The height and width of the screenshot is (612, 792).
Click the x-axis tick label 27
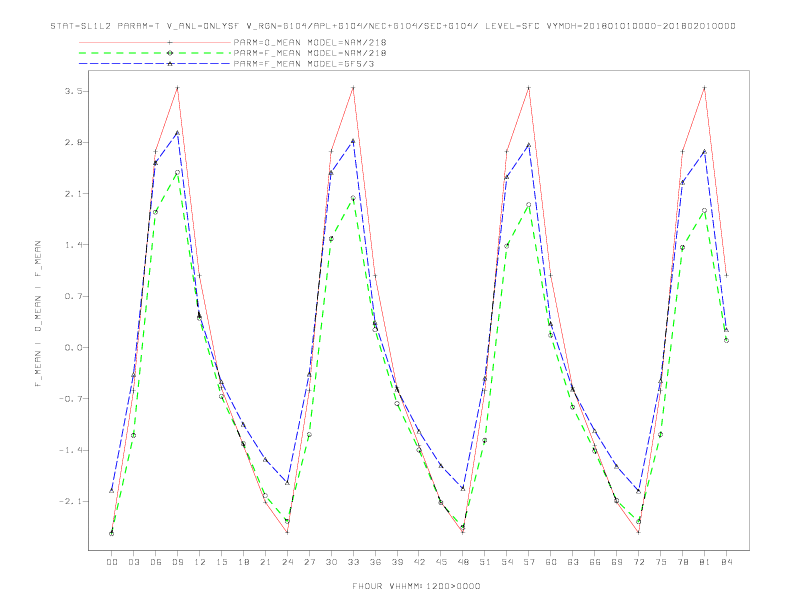309,562
